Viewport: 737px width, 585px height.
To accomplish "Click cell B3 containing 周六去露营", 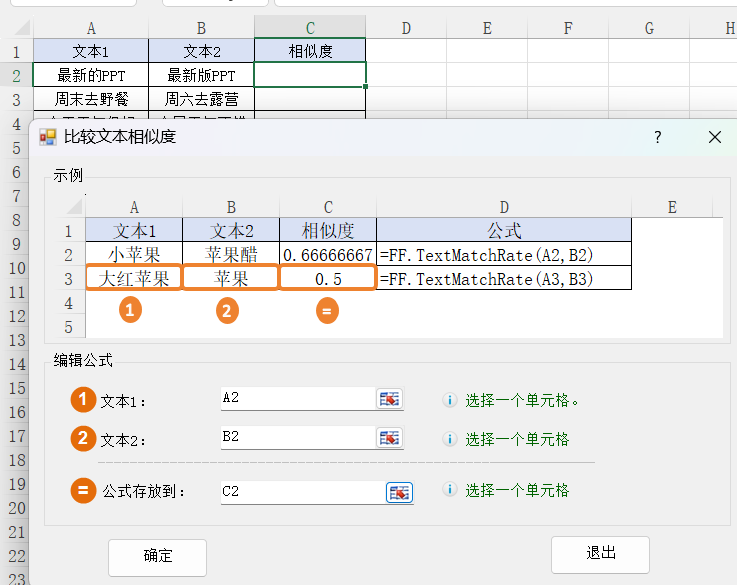I will coord(201,99).
